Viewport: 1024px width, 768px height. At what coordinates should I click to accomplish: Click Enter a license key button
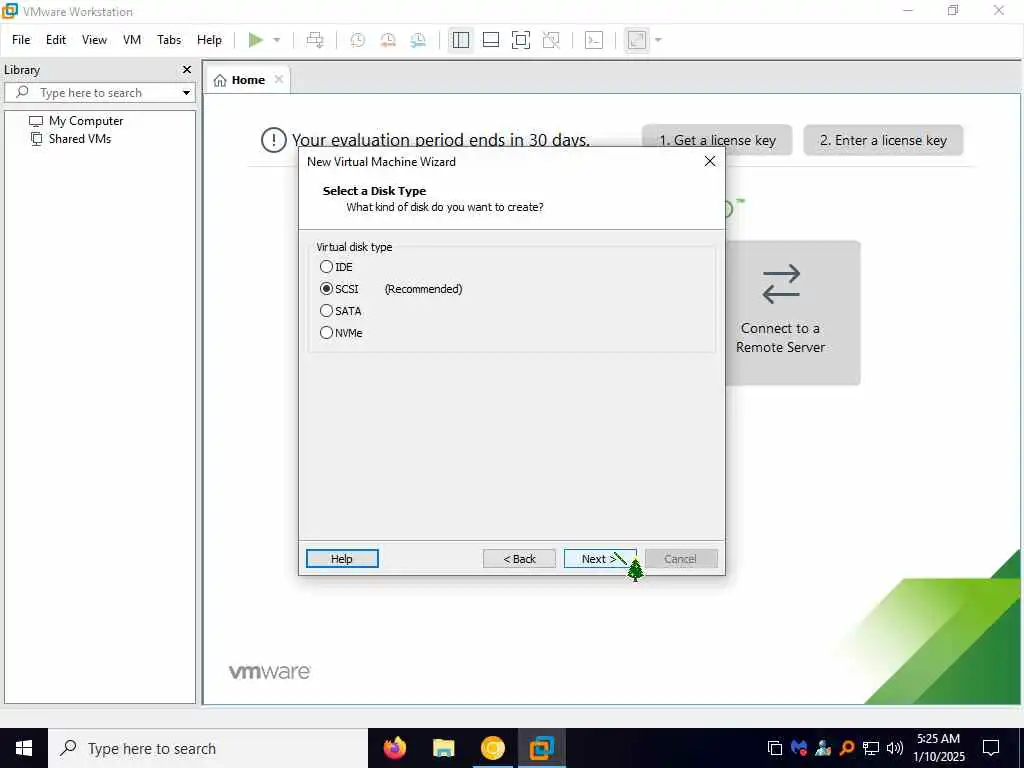(x=883, y=140)
